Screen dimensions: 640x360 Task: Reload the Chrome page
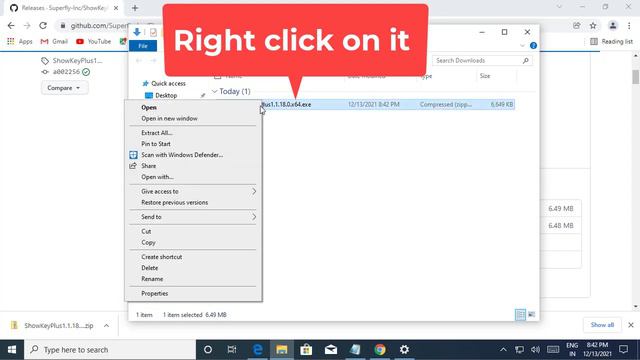point(43,25)
